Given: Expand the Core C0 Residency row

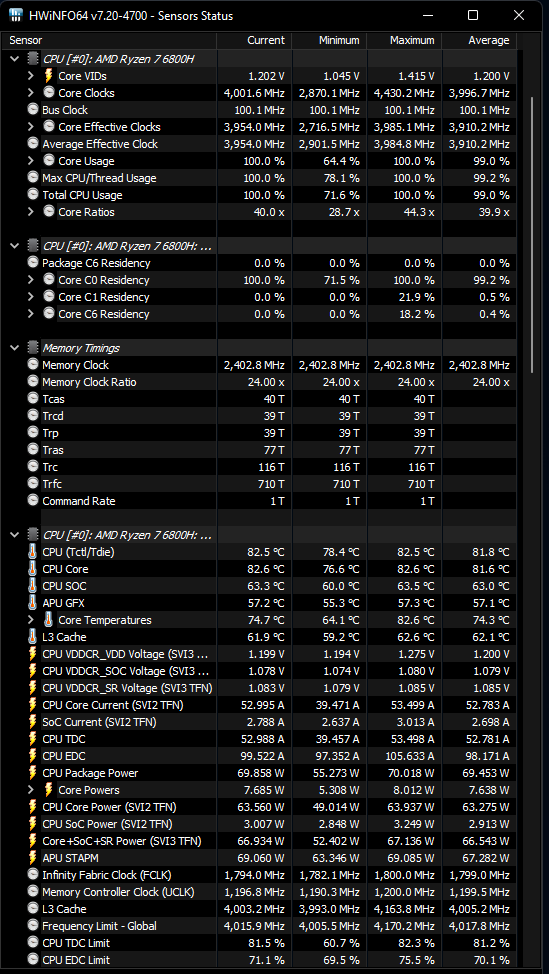Looking at the screenshot, I should pos(31,280).
